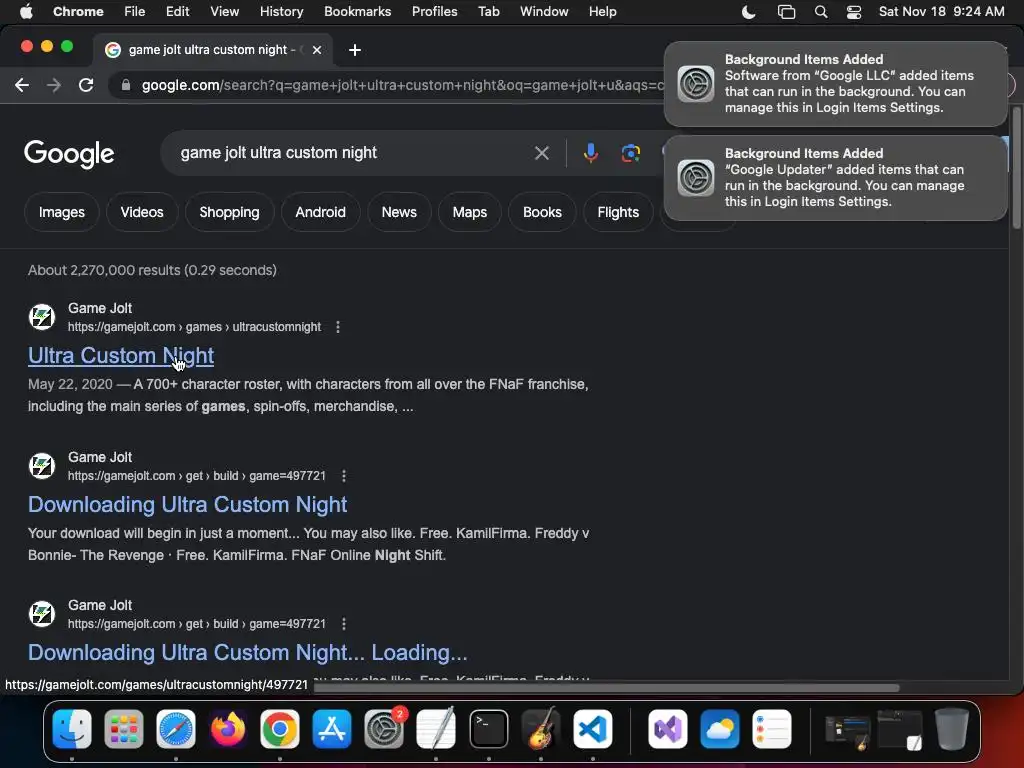The image size is (1024, 768).
Task: Close the 'game jolt ultra custom night' tab
Action: point(317,50)
